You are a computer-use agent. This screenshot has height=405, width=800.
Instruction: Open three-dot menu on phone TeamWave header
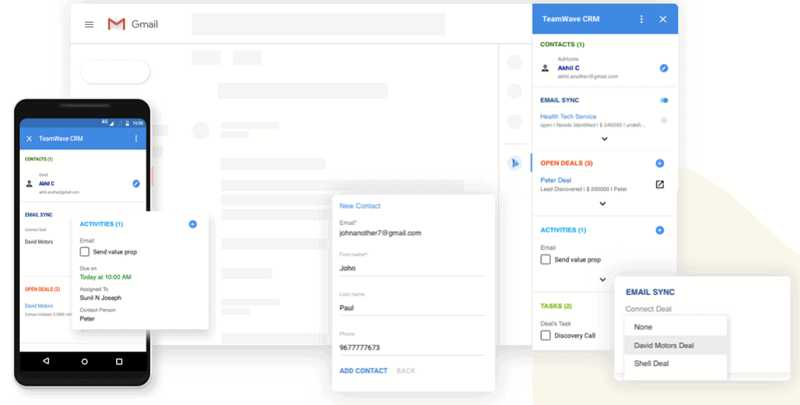click(136, 138)
